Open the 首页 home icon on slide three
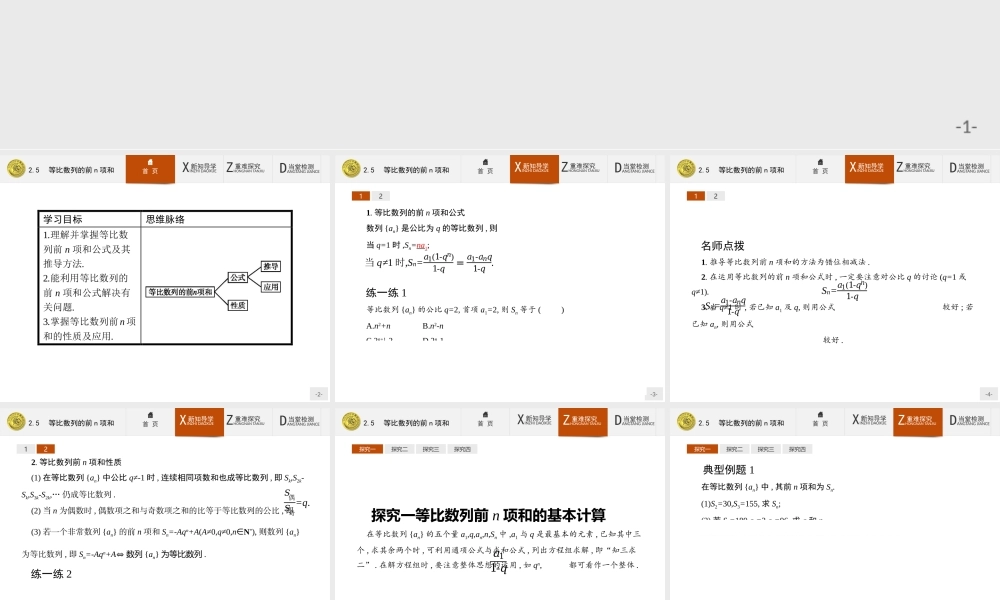This screenshot has width=1000, height=600. click(x=820, y=169)
